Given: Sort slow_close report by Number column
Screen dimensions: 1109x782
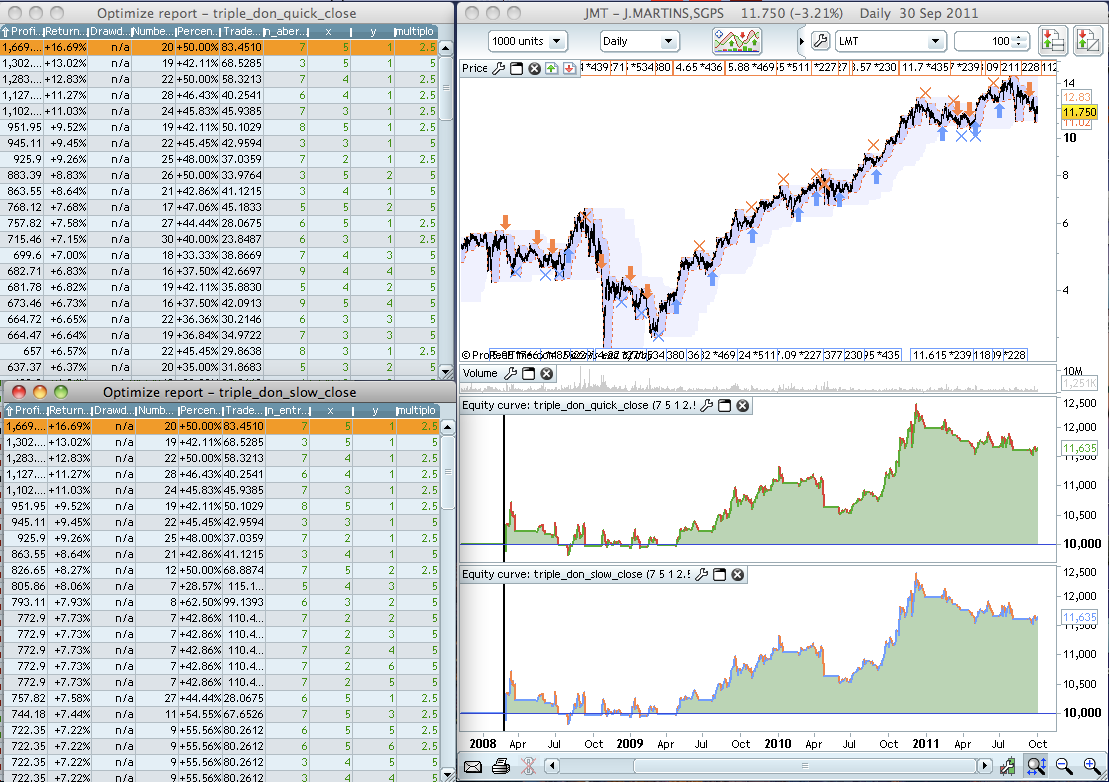Looking at the screenshot, I should tap(156, 410).
